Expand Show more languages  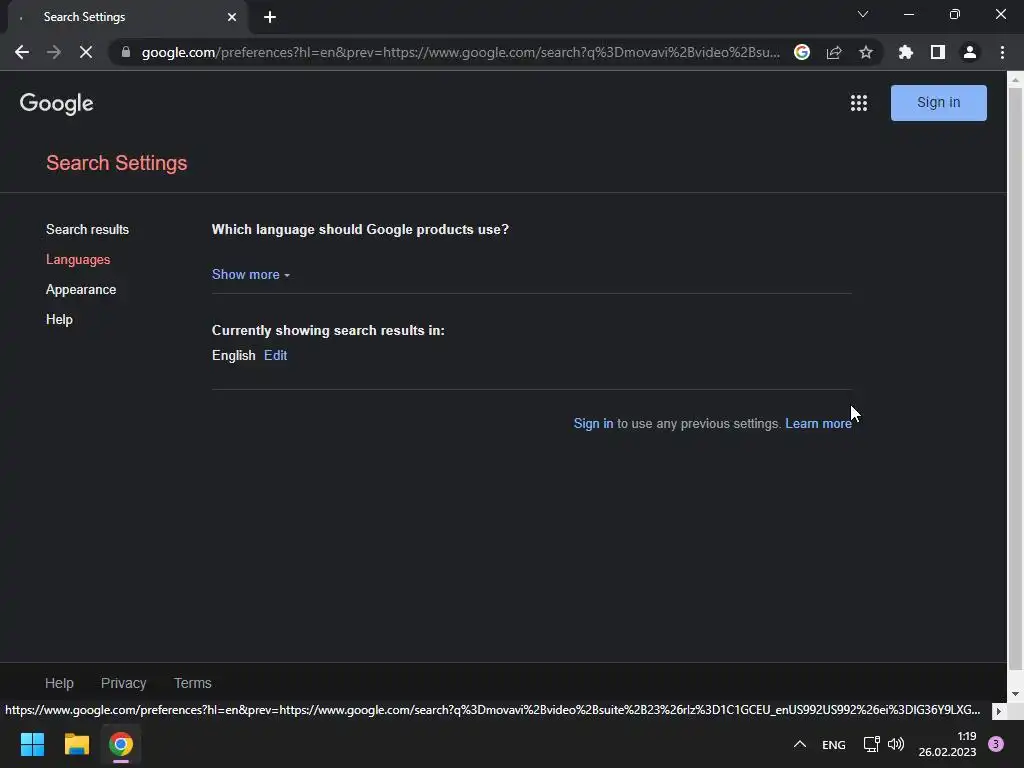coord(251,274)
